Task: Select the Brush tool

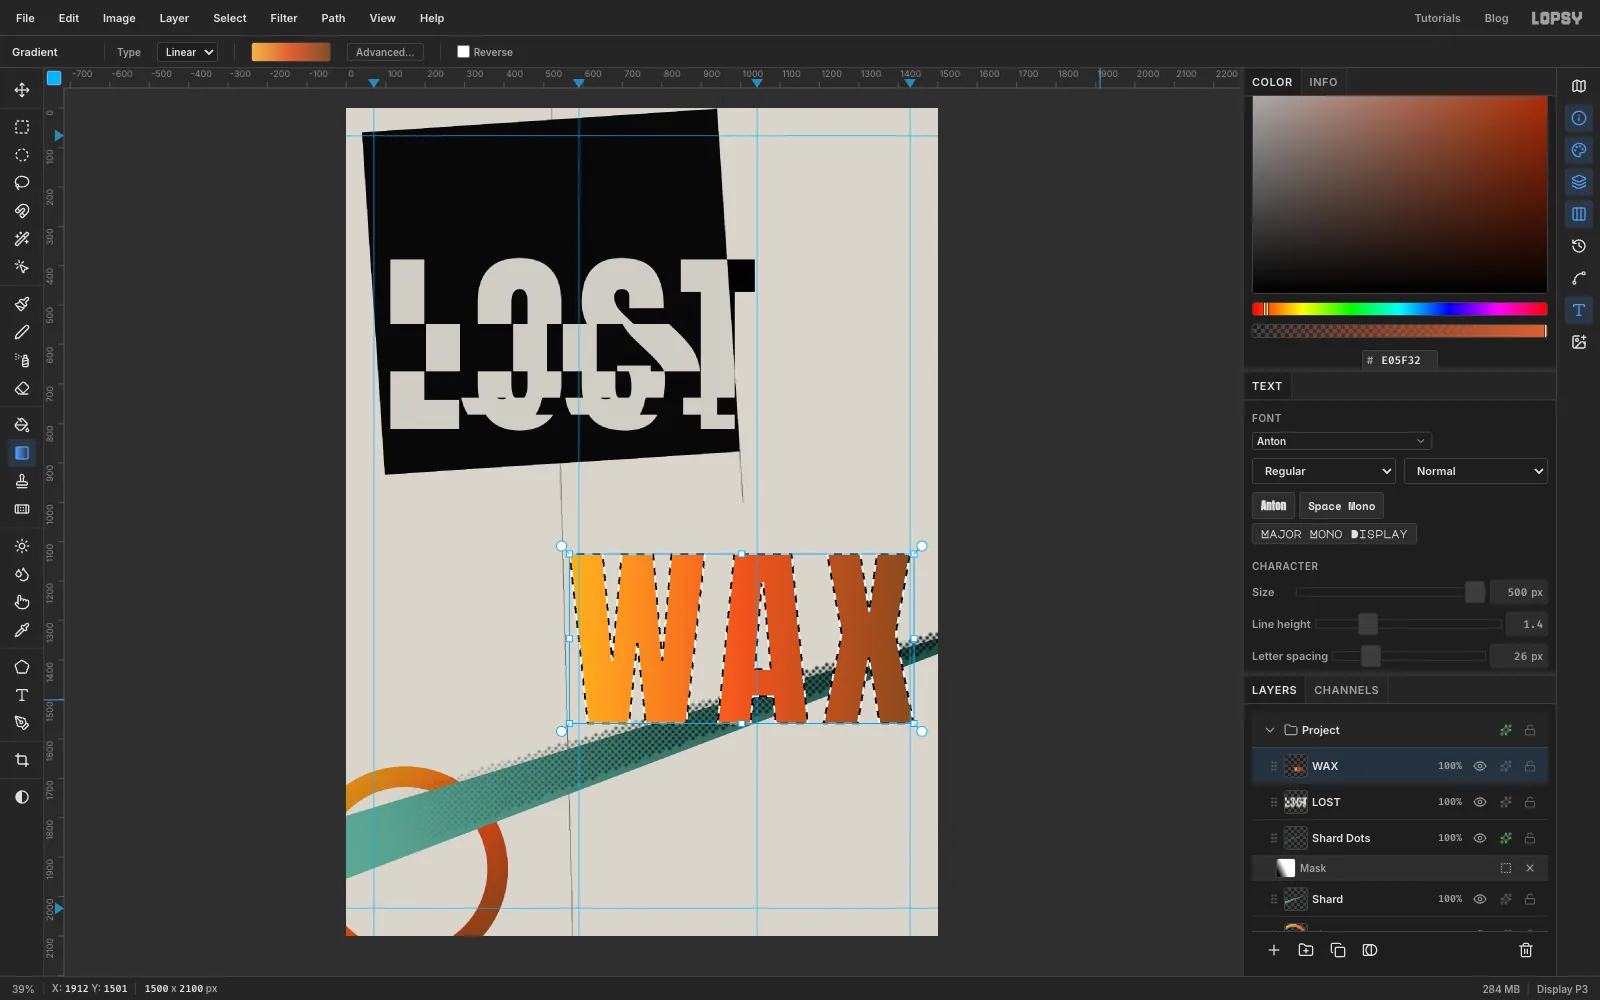Action: [22, 304]
